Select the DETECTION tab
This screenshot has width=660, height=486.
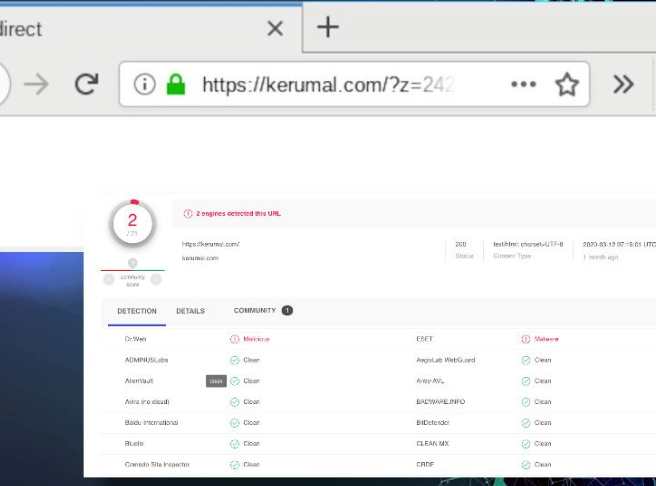[137, 311]
